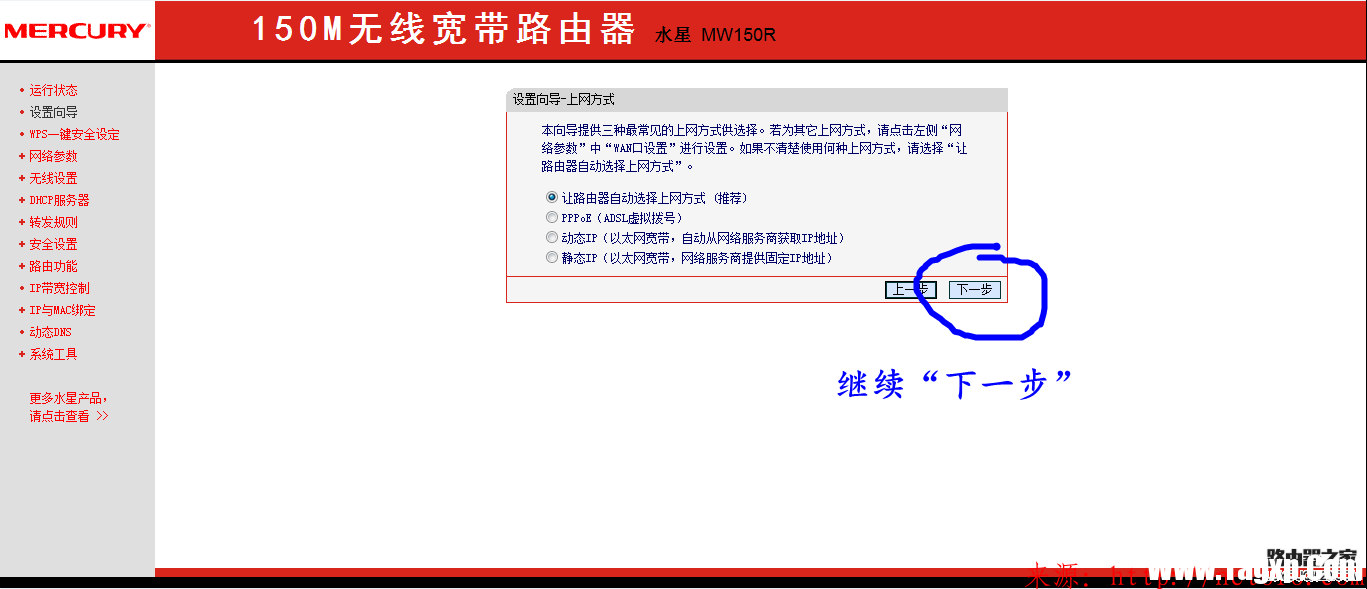Click the 更多水星产品 text
This screenshot has height=589, width=1367.
[x=68, y=398]
